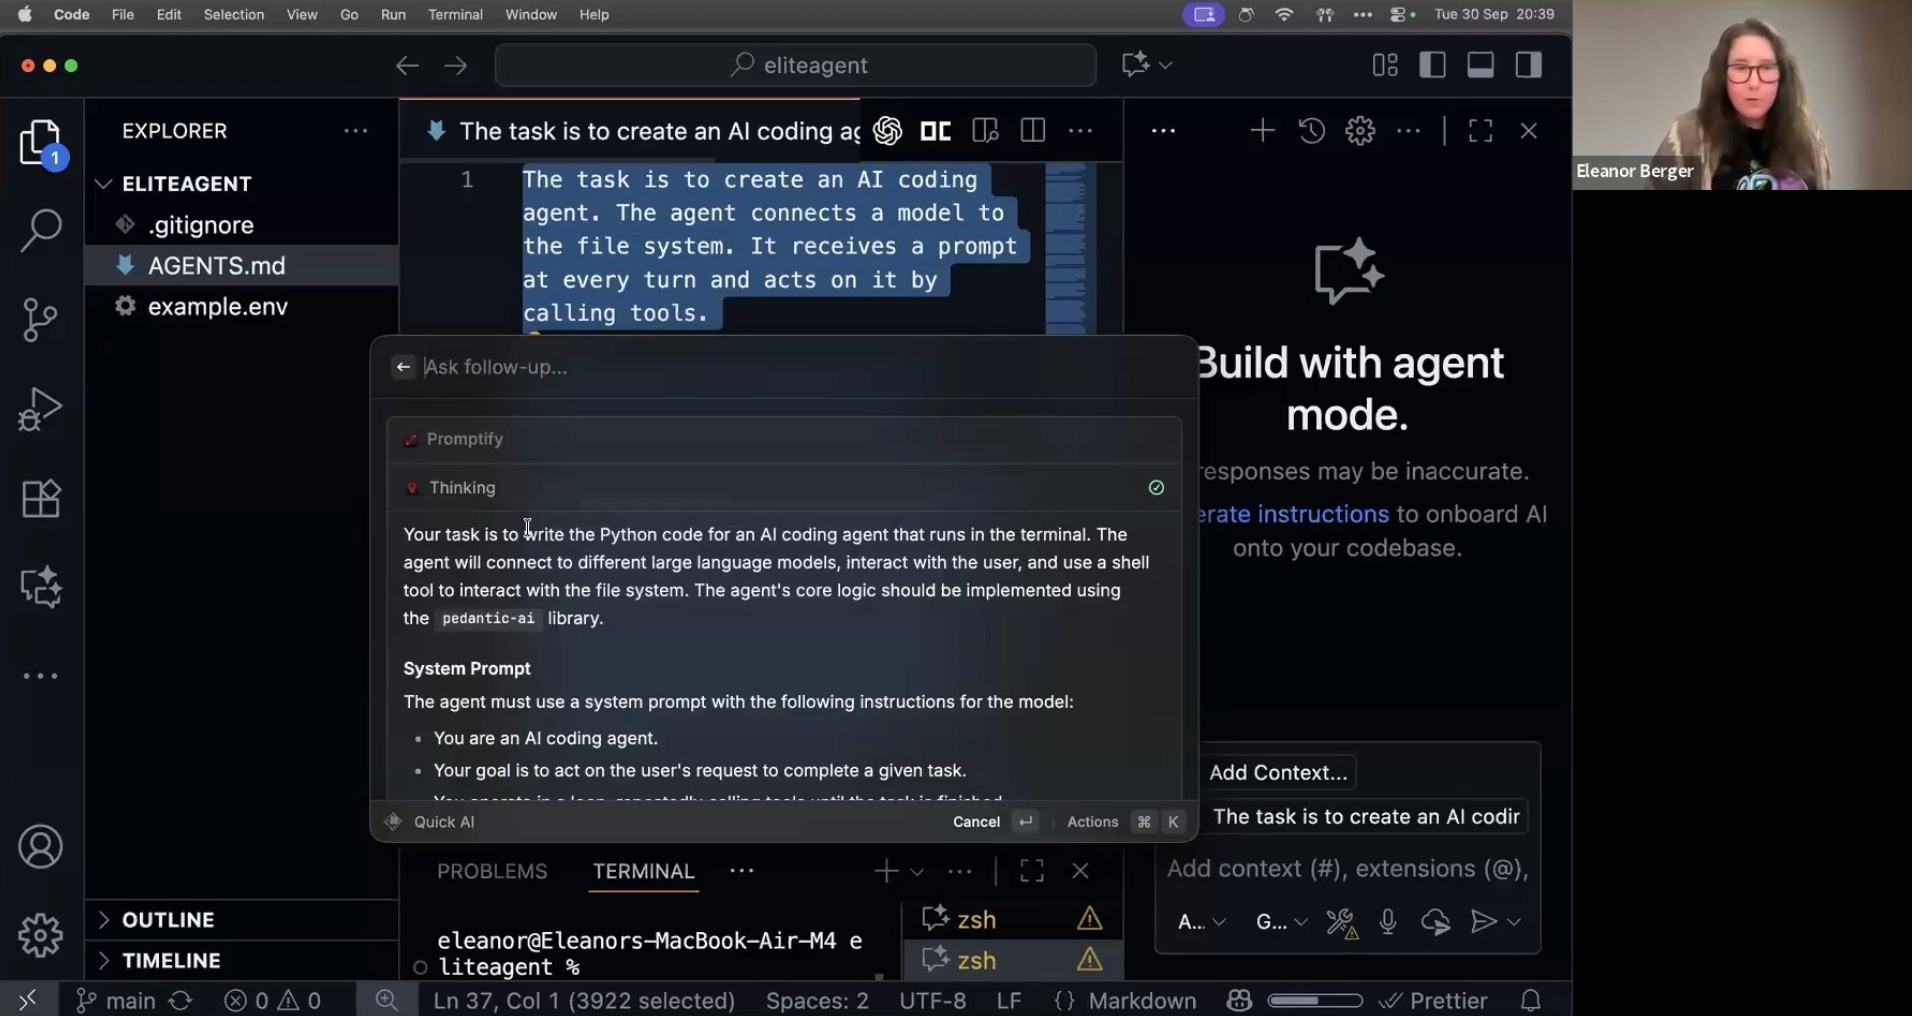Screen dimensions: 1912x1016
Task: Toggle primary side bar visibility
Action: [1433, 65]
